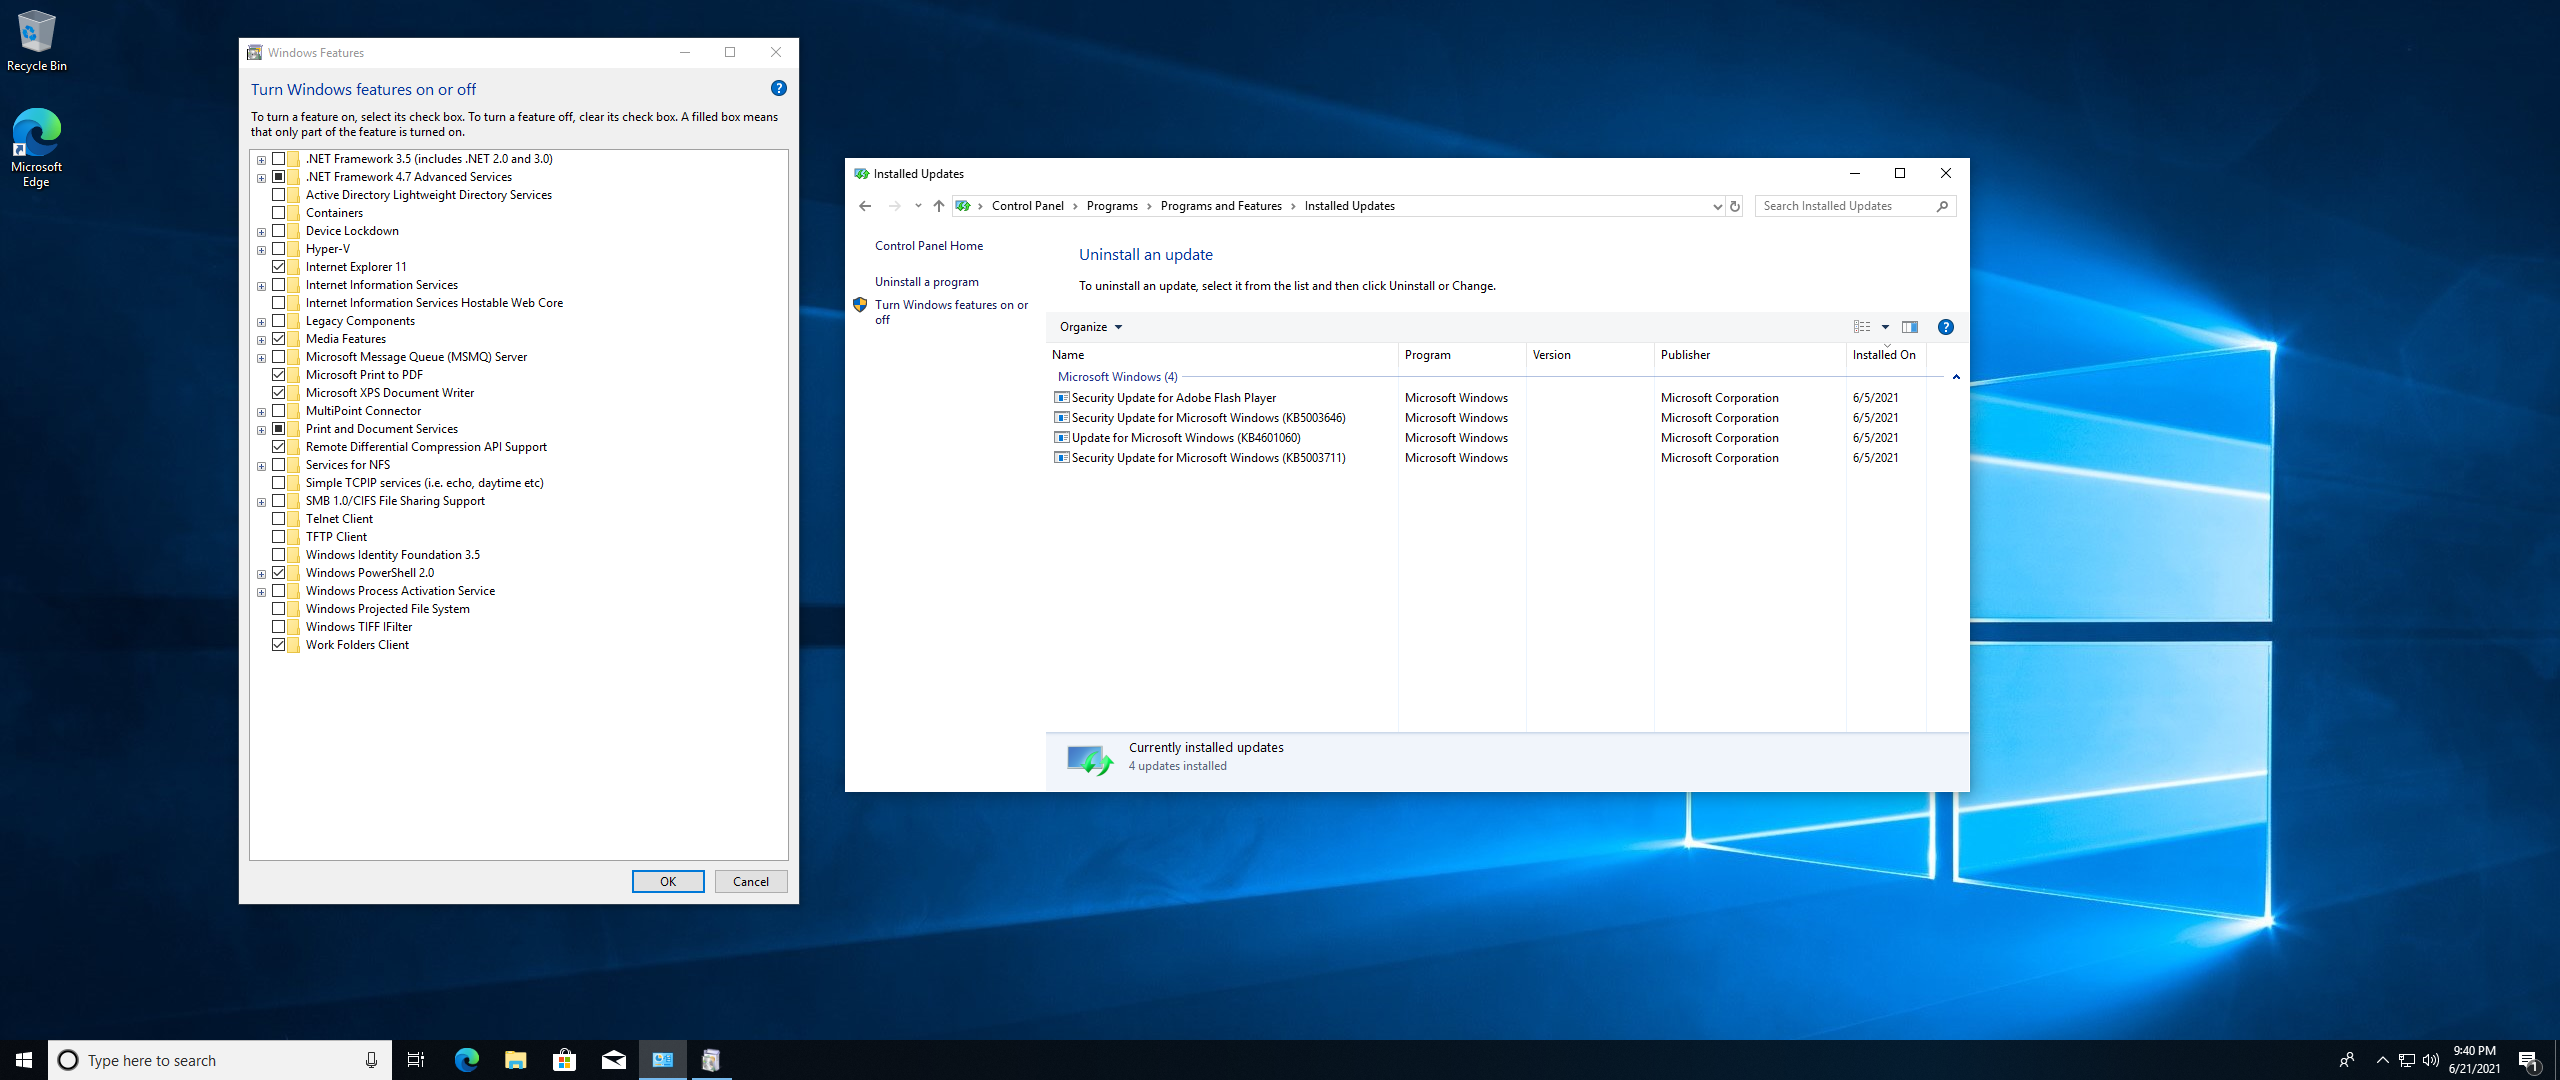Open volume control in system tray
Image resolution: width=2560 pixels, height=1080 pixels.
2431,1060
